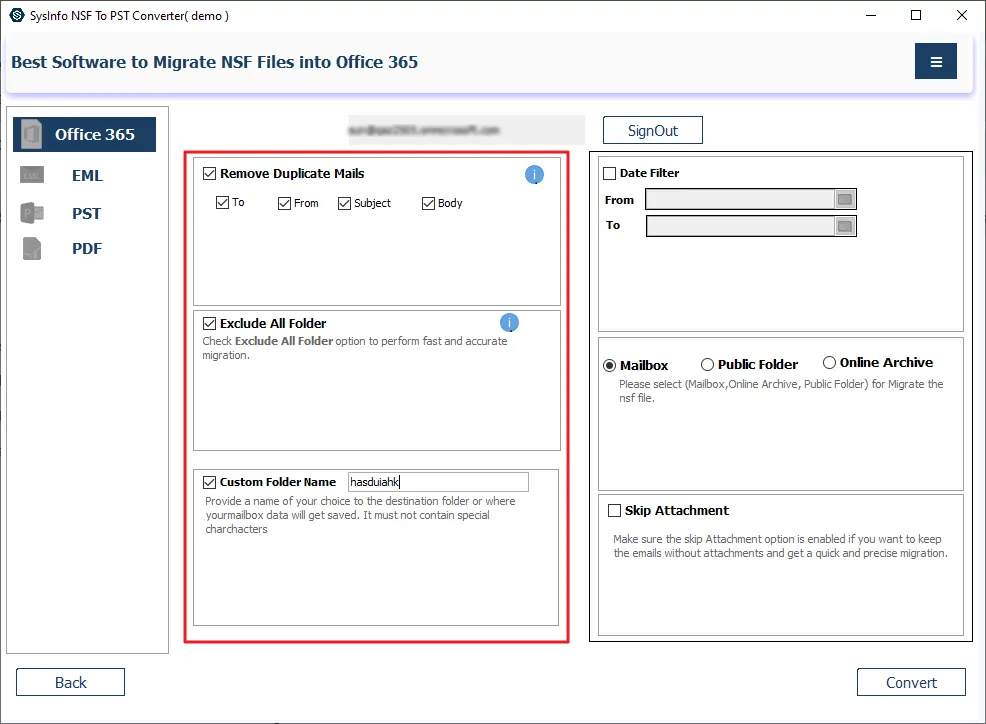Open the hamburger menu in header
The height and width of the screenshot is (724, 986).
coord(935,62)
